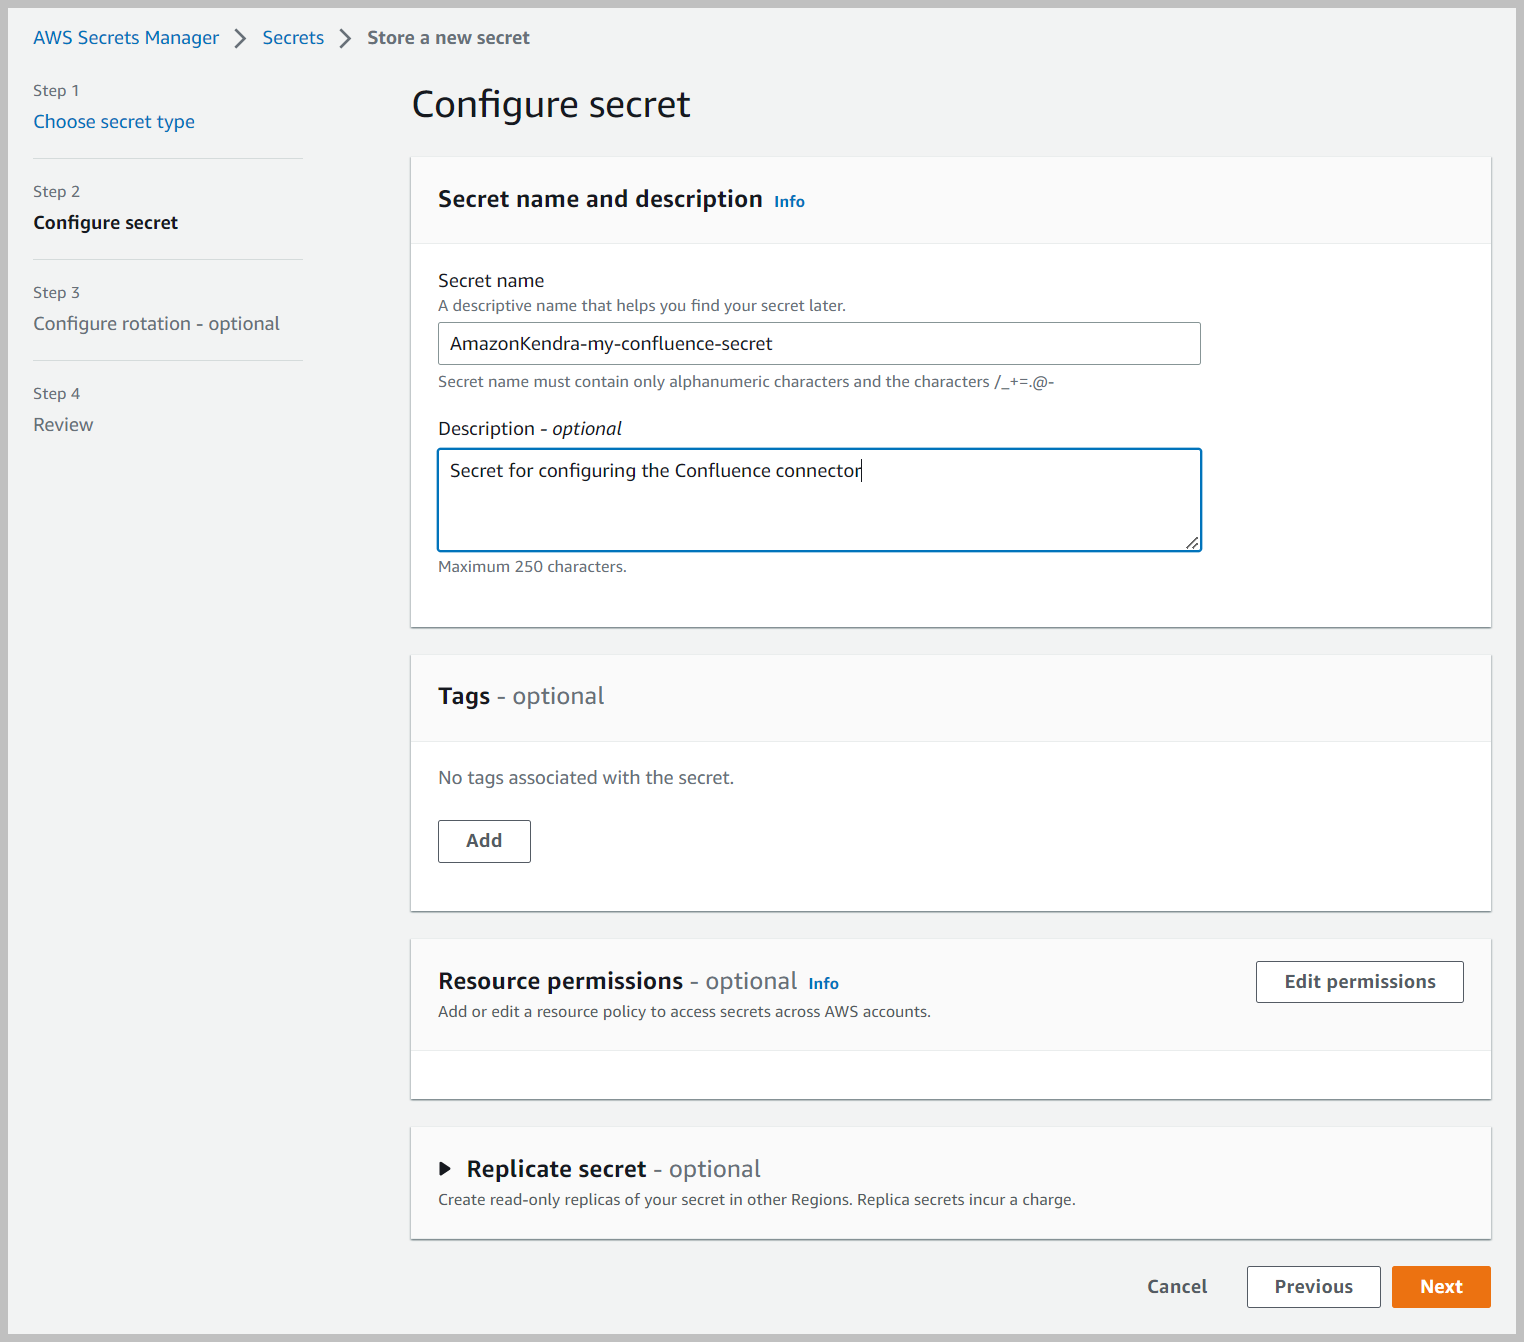This screenshot has height=1342, width=1524.
Task: Go to Step 1 Choose secret type
Action: pyautogui.click(x=113, y=121)
